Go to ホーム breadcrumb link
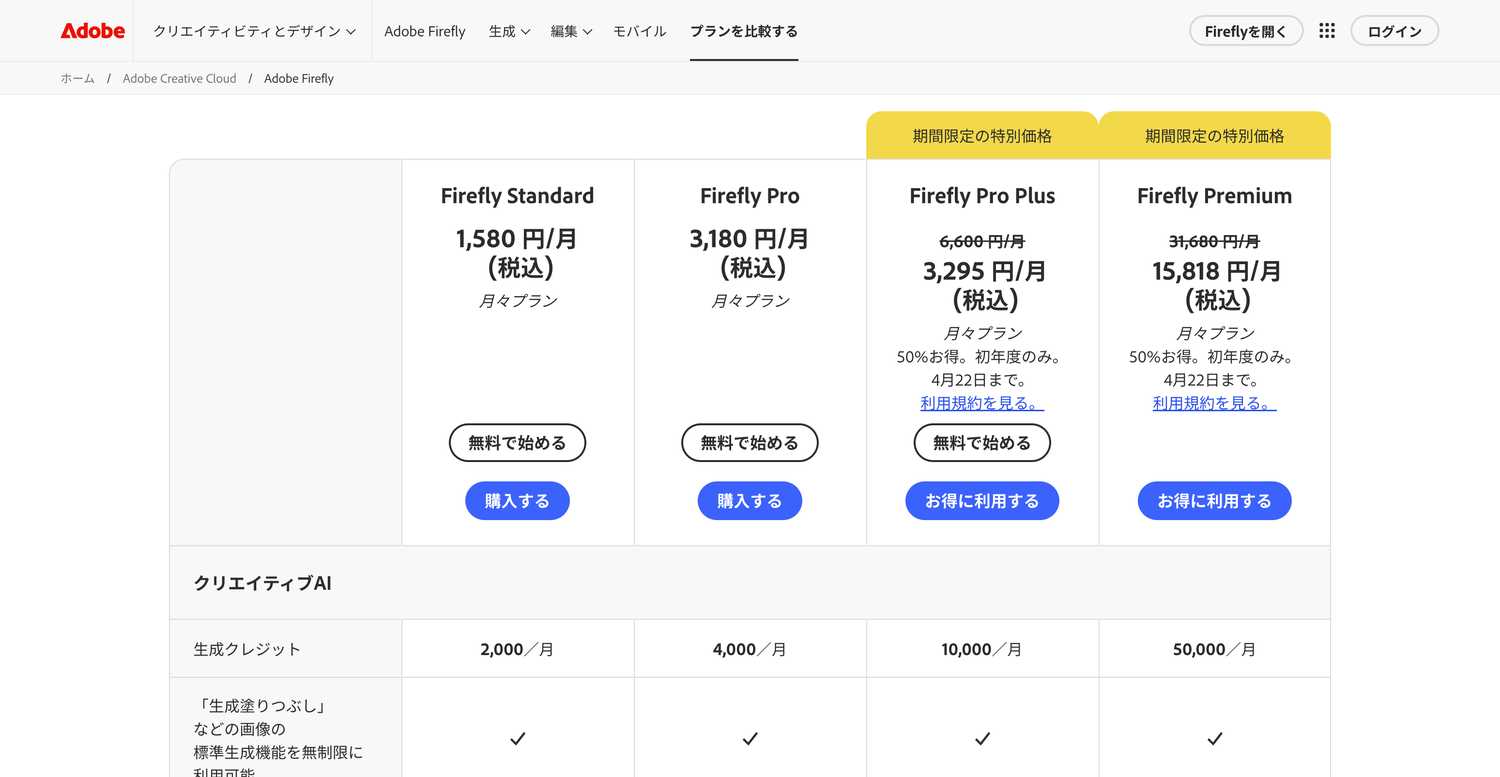 (x=77, y=77)
